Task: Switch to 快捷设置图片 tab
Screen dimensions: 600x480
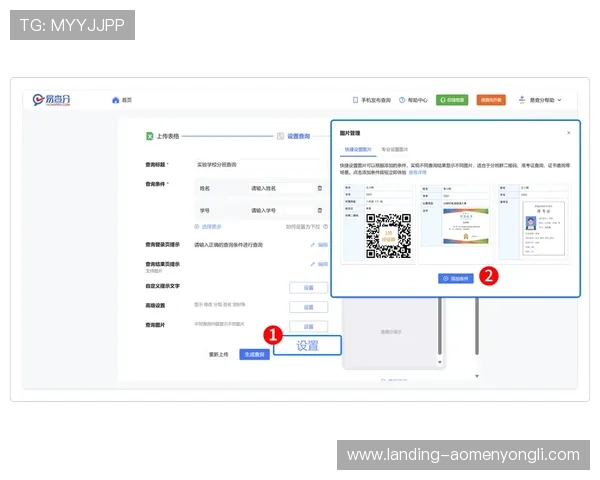Action: (358, 150)
